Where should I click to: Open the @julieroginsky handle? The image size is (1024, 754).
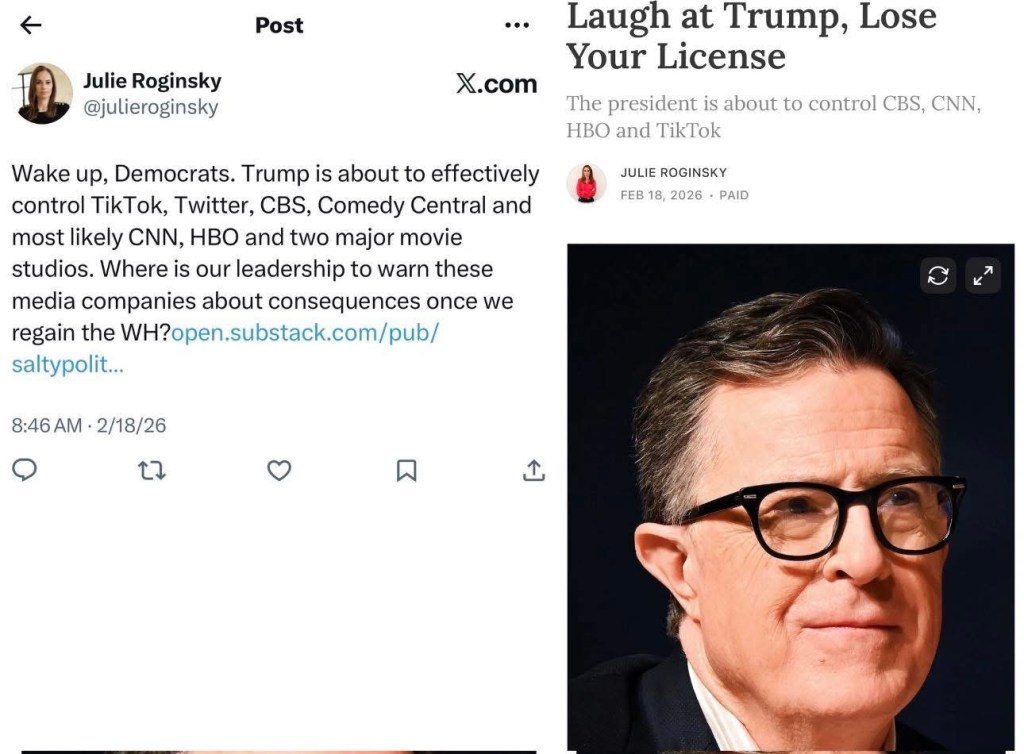coord(150,107)
